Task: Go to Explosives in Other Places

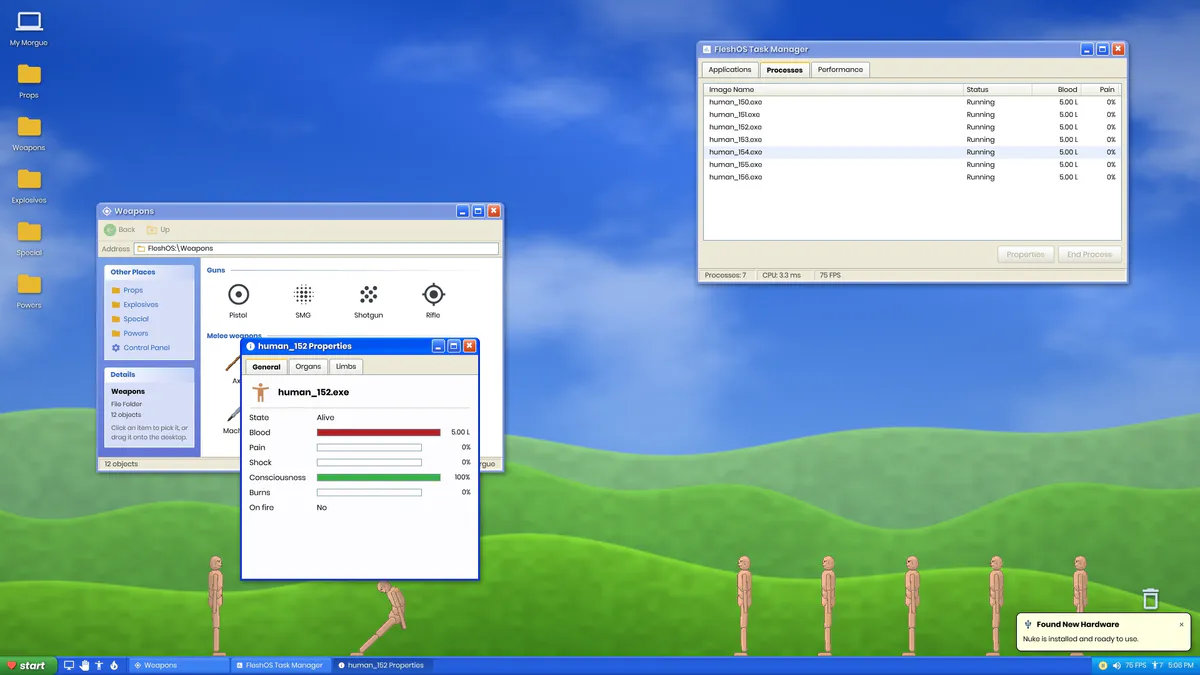Action: click(x=141, y=304)
